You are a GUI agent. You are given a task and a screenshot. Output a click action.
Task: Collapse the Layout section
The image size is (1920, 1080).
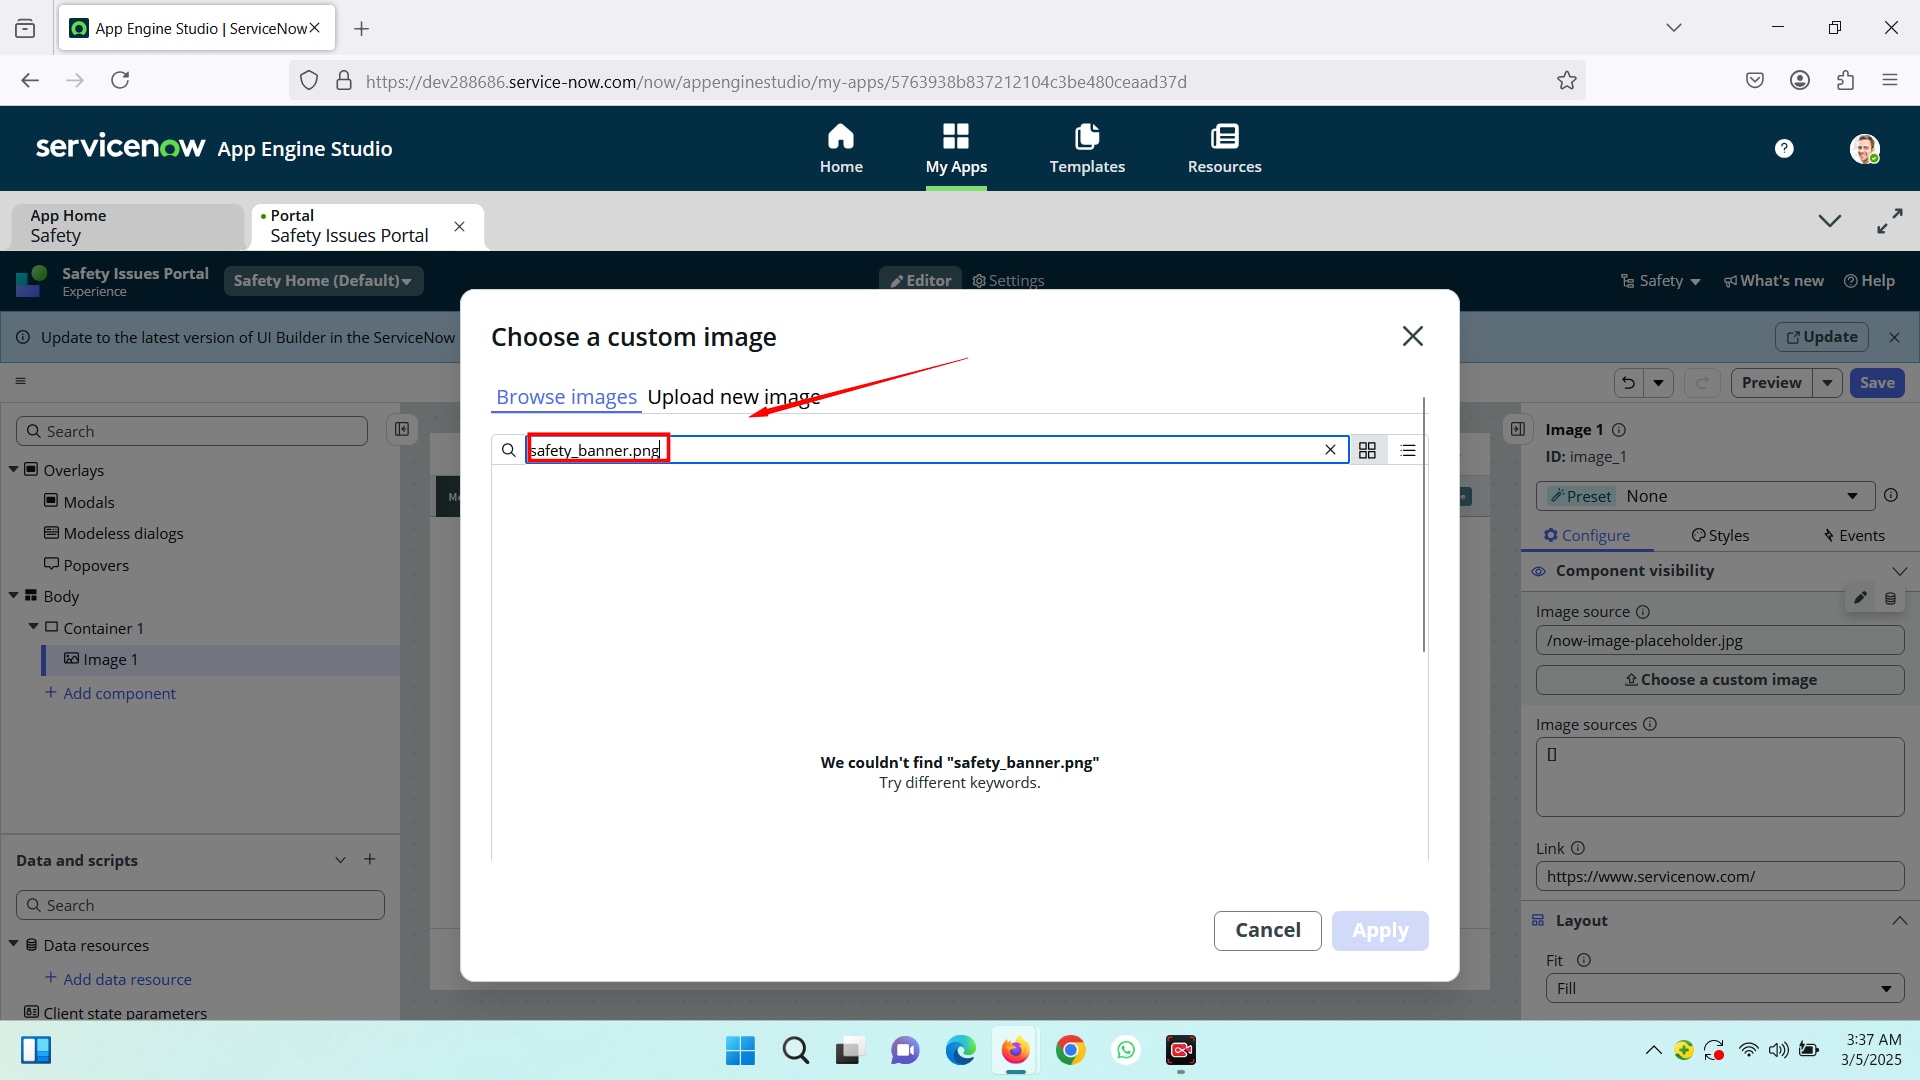point(1899,920)
